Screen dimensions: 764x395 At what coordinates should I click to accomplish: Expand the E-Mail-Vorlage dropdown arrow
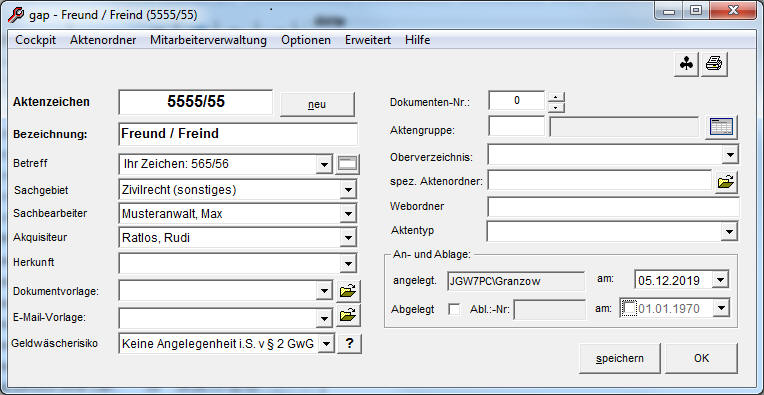(x=324, y=319)
